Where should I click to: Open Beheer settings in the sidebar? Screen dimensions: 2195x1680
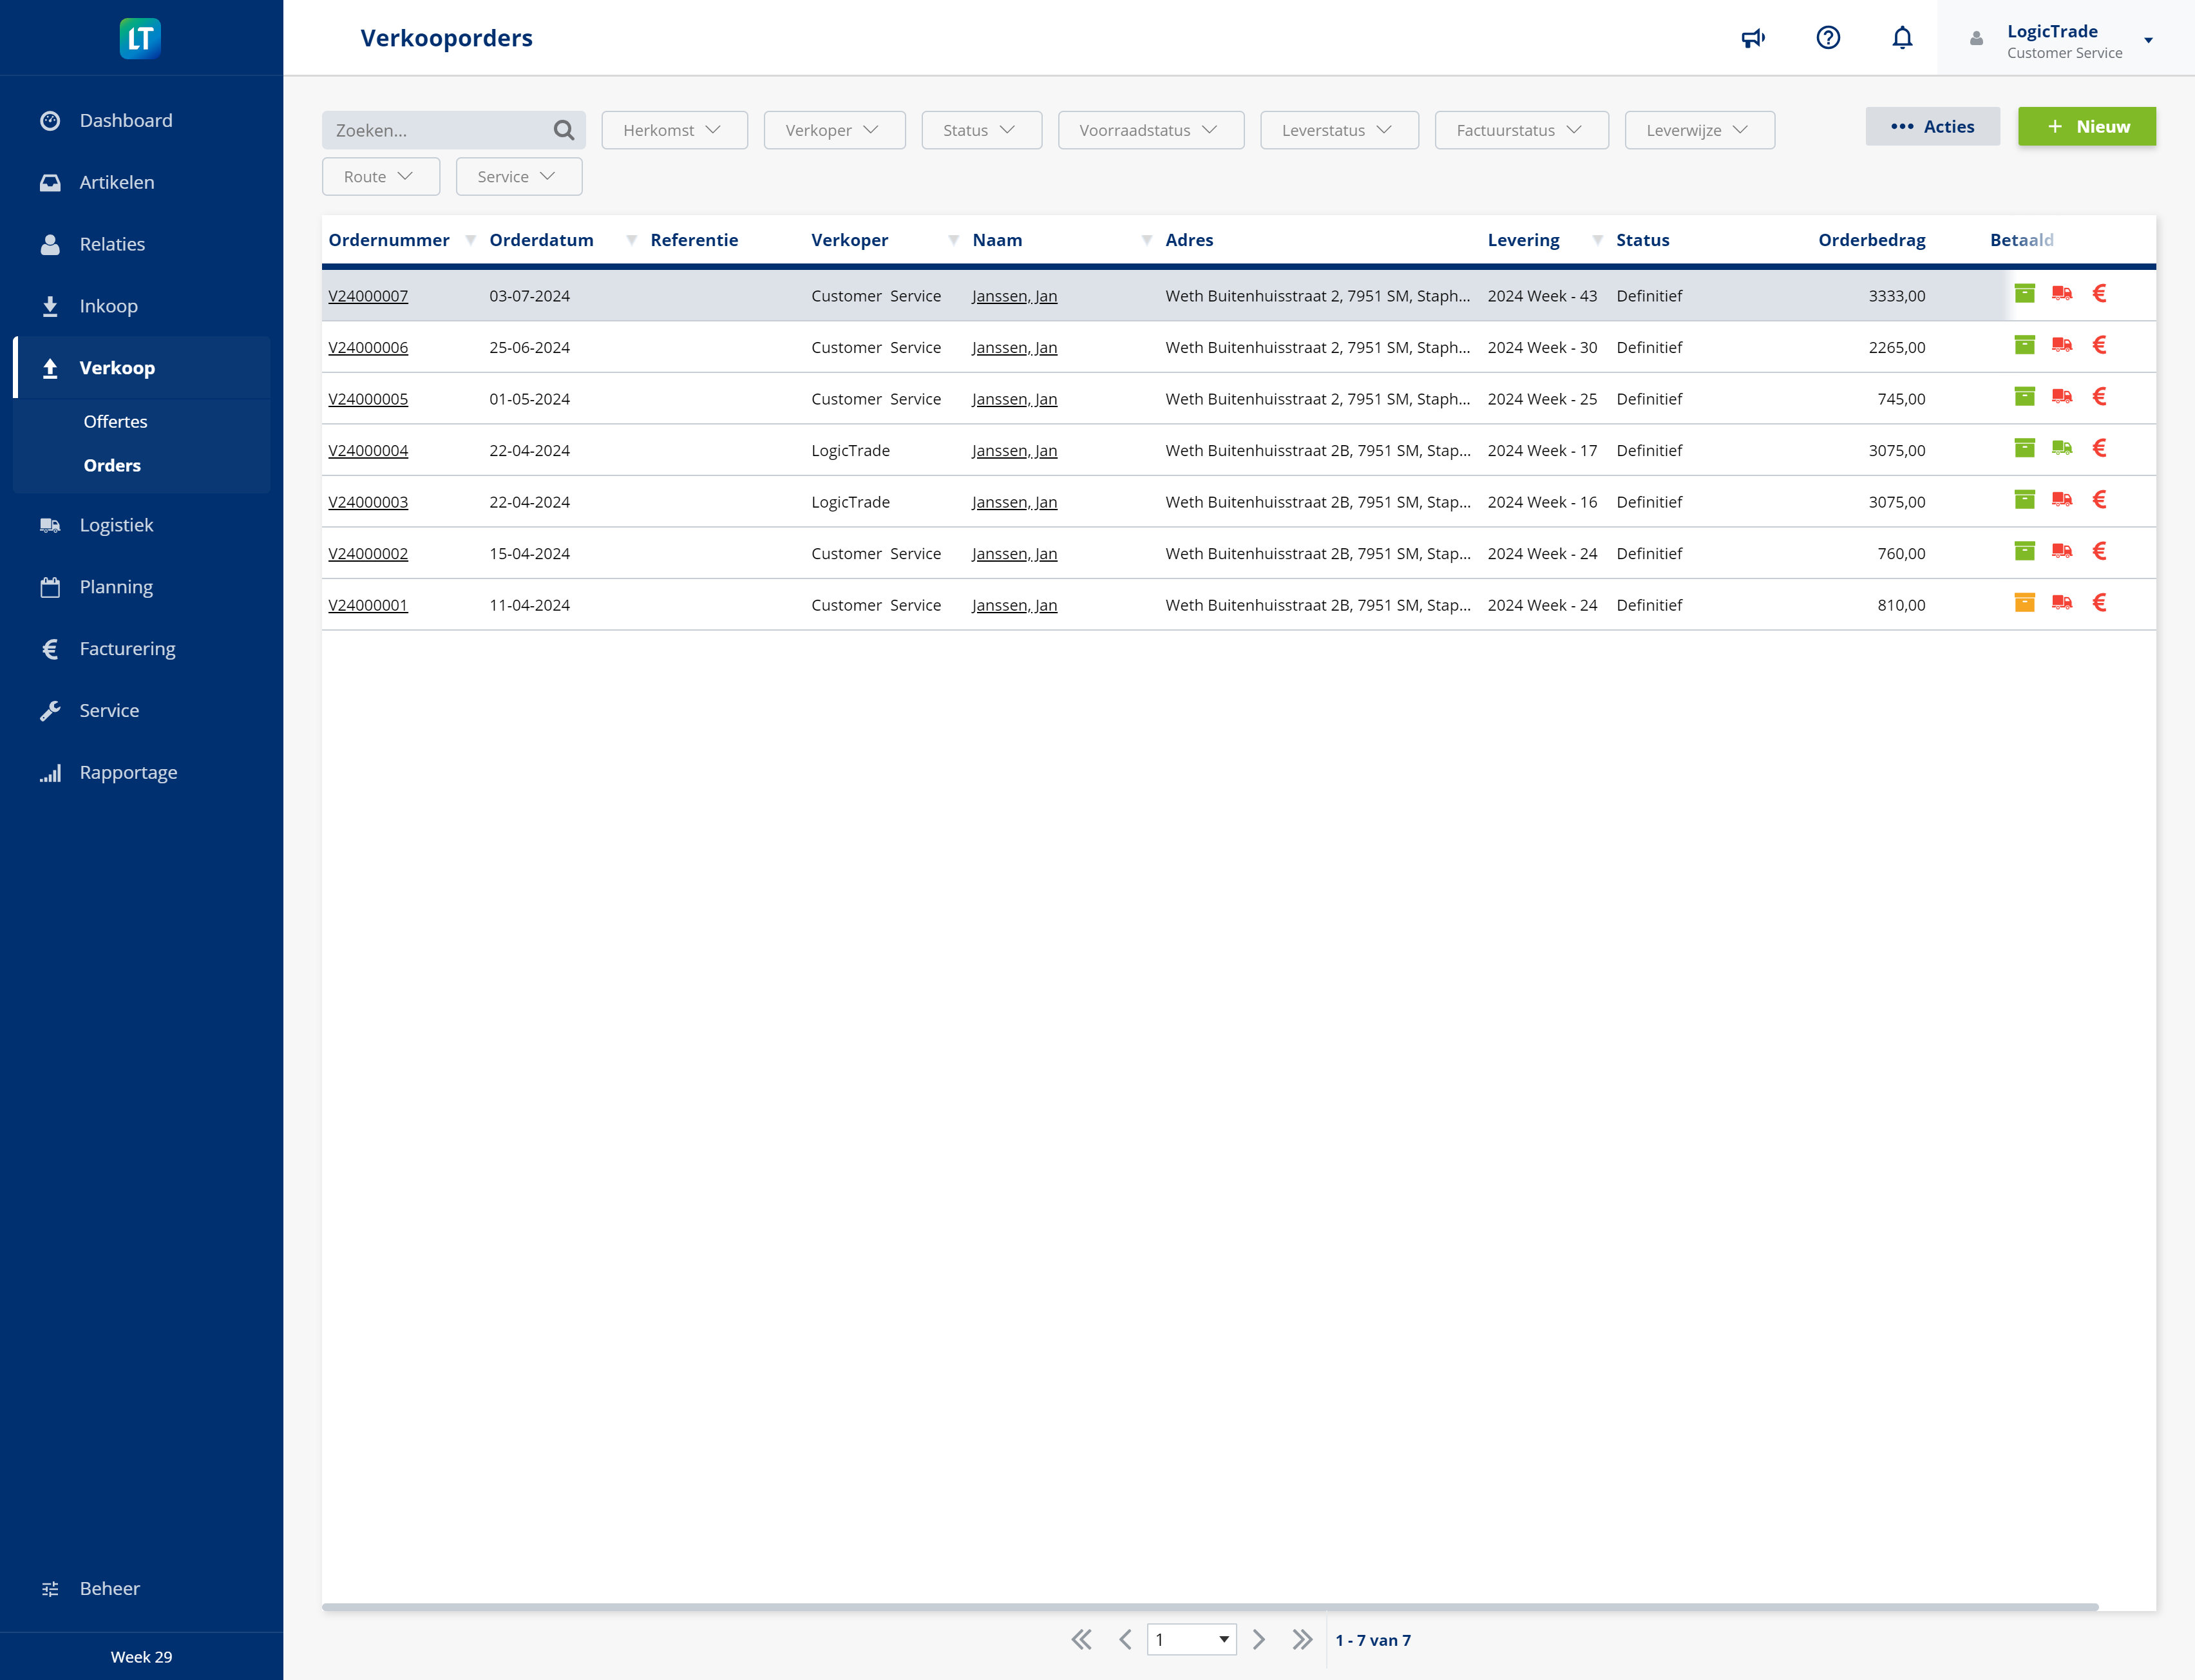coord(110,1588)
